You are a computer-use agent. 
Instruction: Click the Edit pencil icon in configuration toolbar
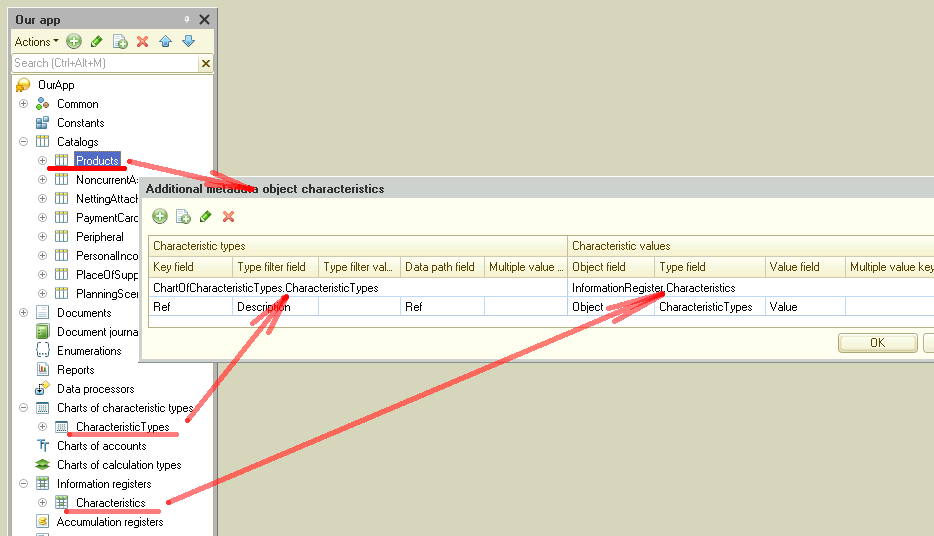pos(97,42)
